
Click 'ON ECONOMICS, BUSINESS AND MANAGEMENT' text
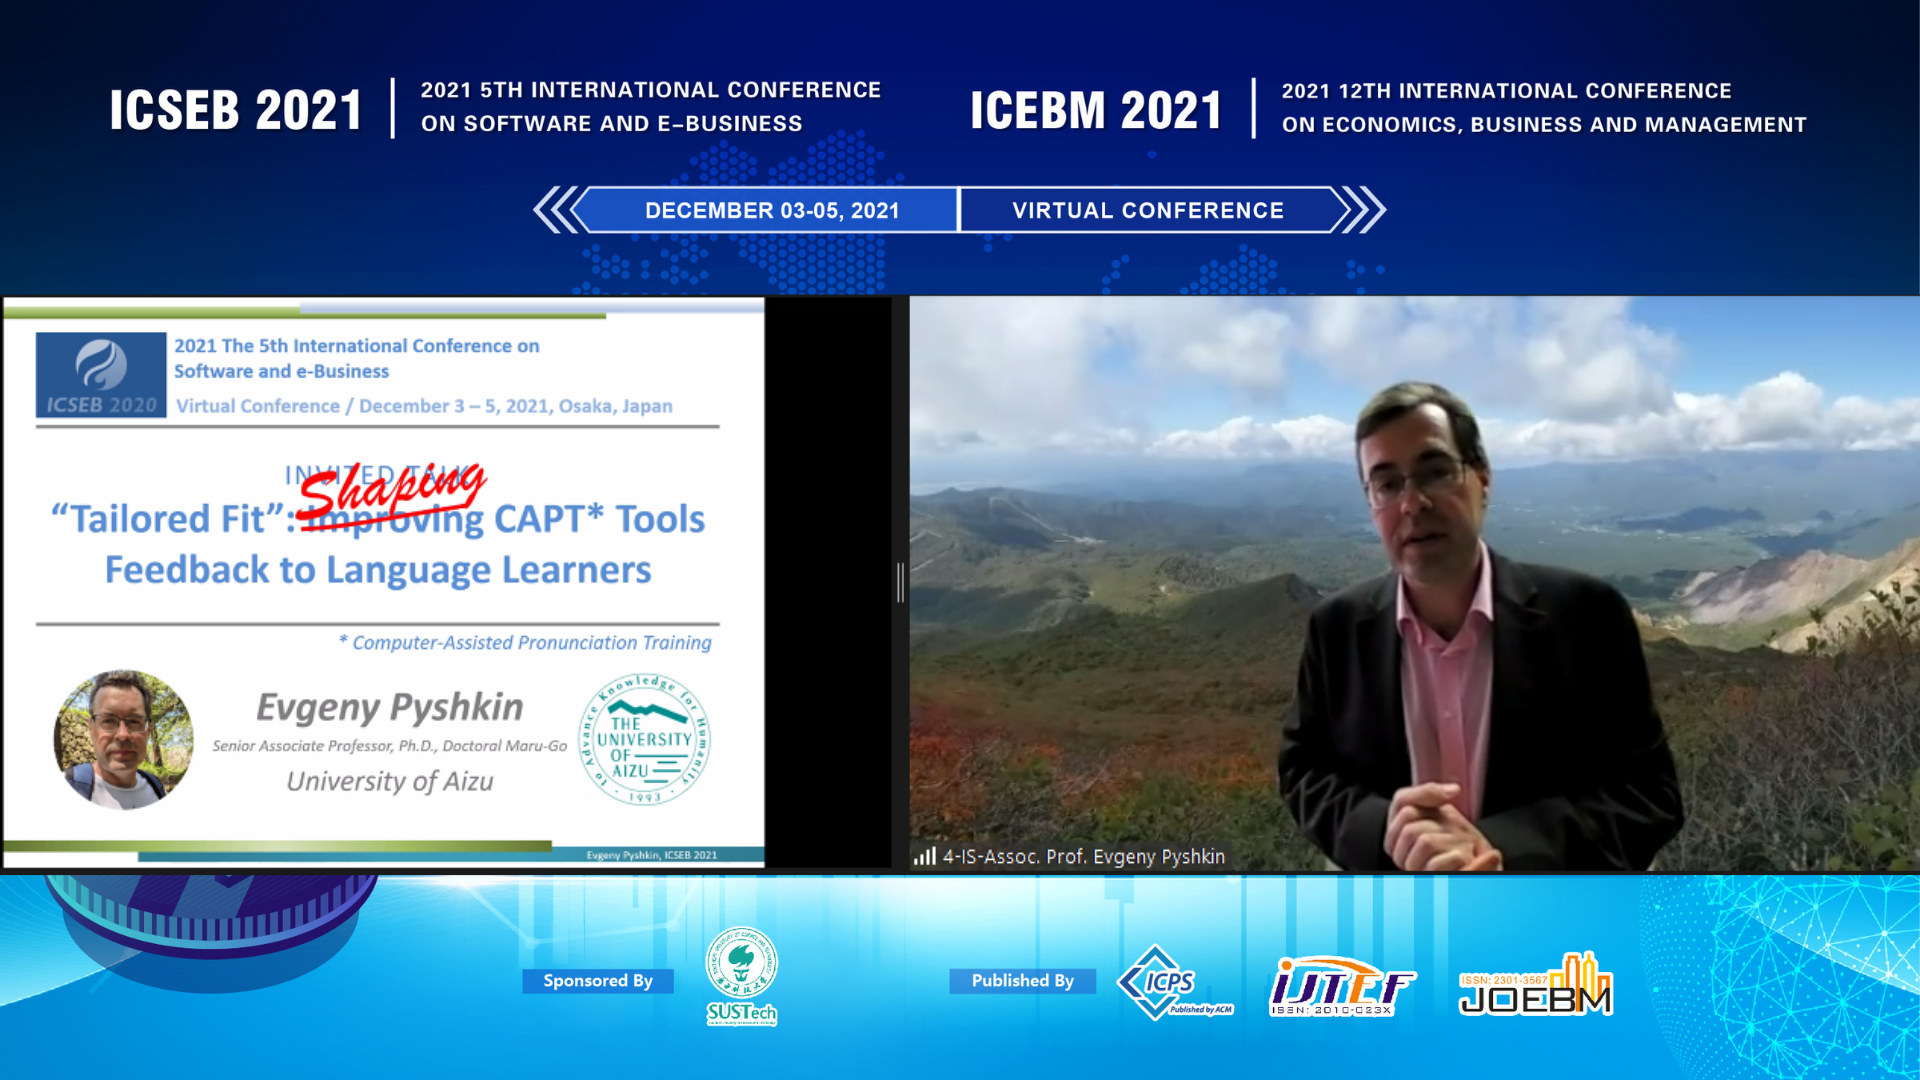(1544, 125)
